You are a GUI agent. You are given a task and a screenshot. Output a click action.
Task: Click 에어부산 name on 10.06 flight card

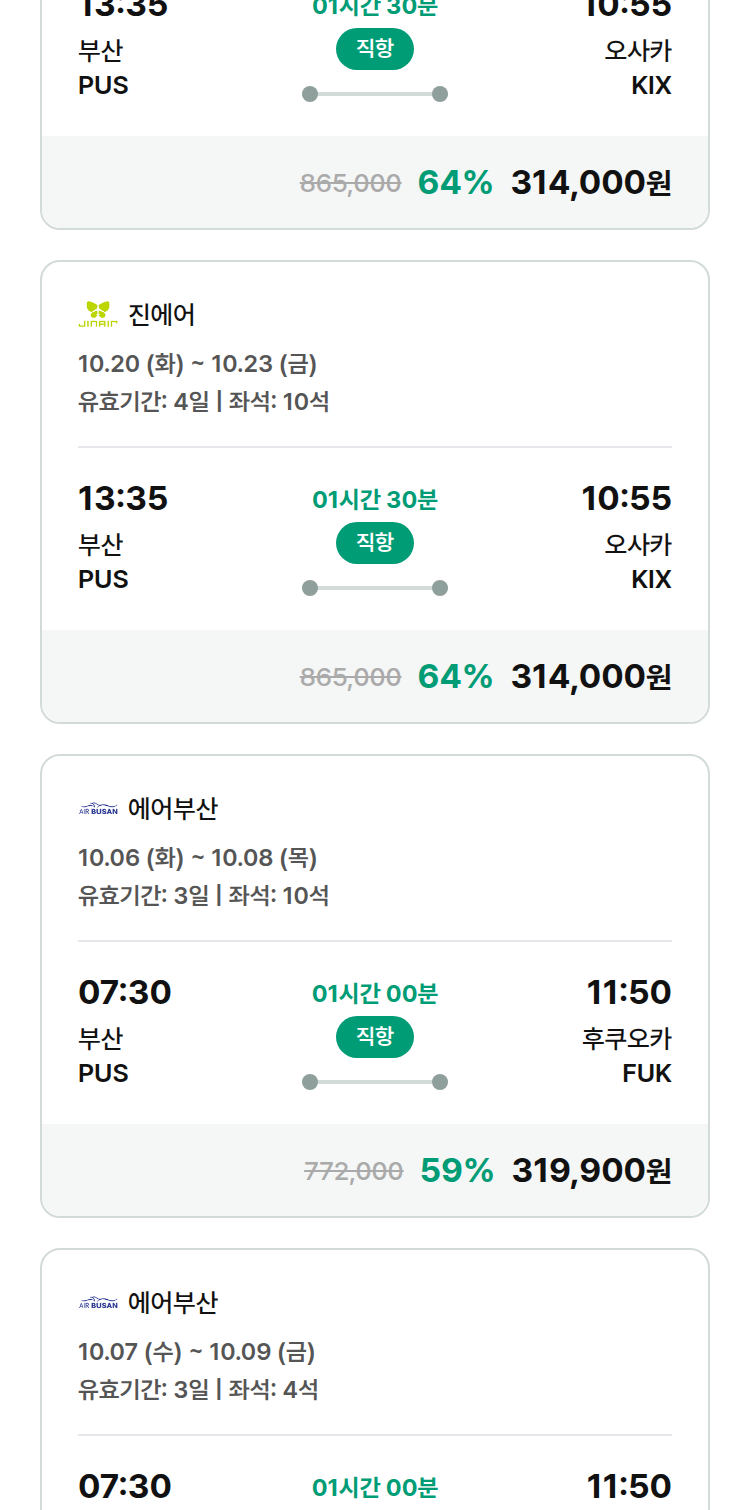click(173, 809)
